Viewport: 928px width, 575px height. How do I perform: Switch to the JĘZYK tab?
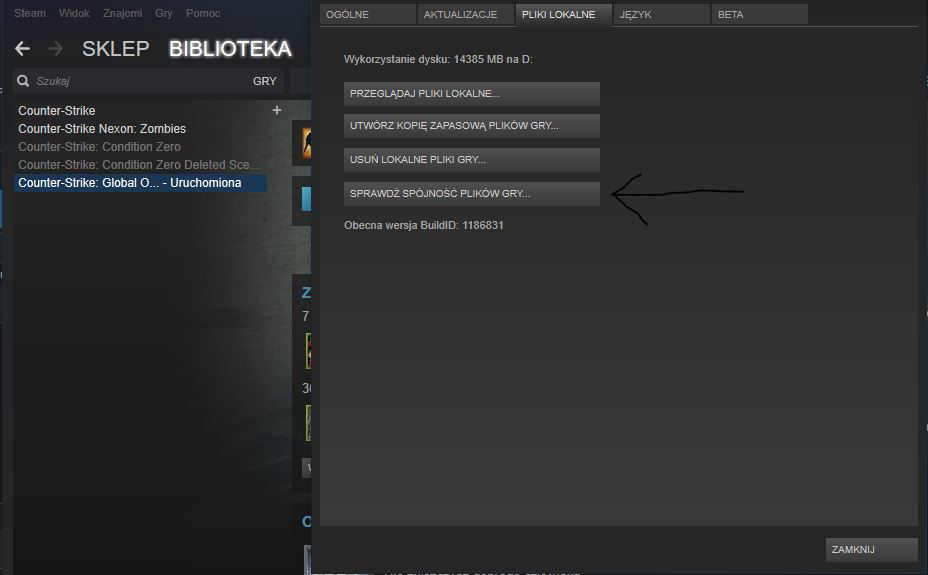661,14
